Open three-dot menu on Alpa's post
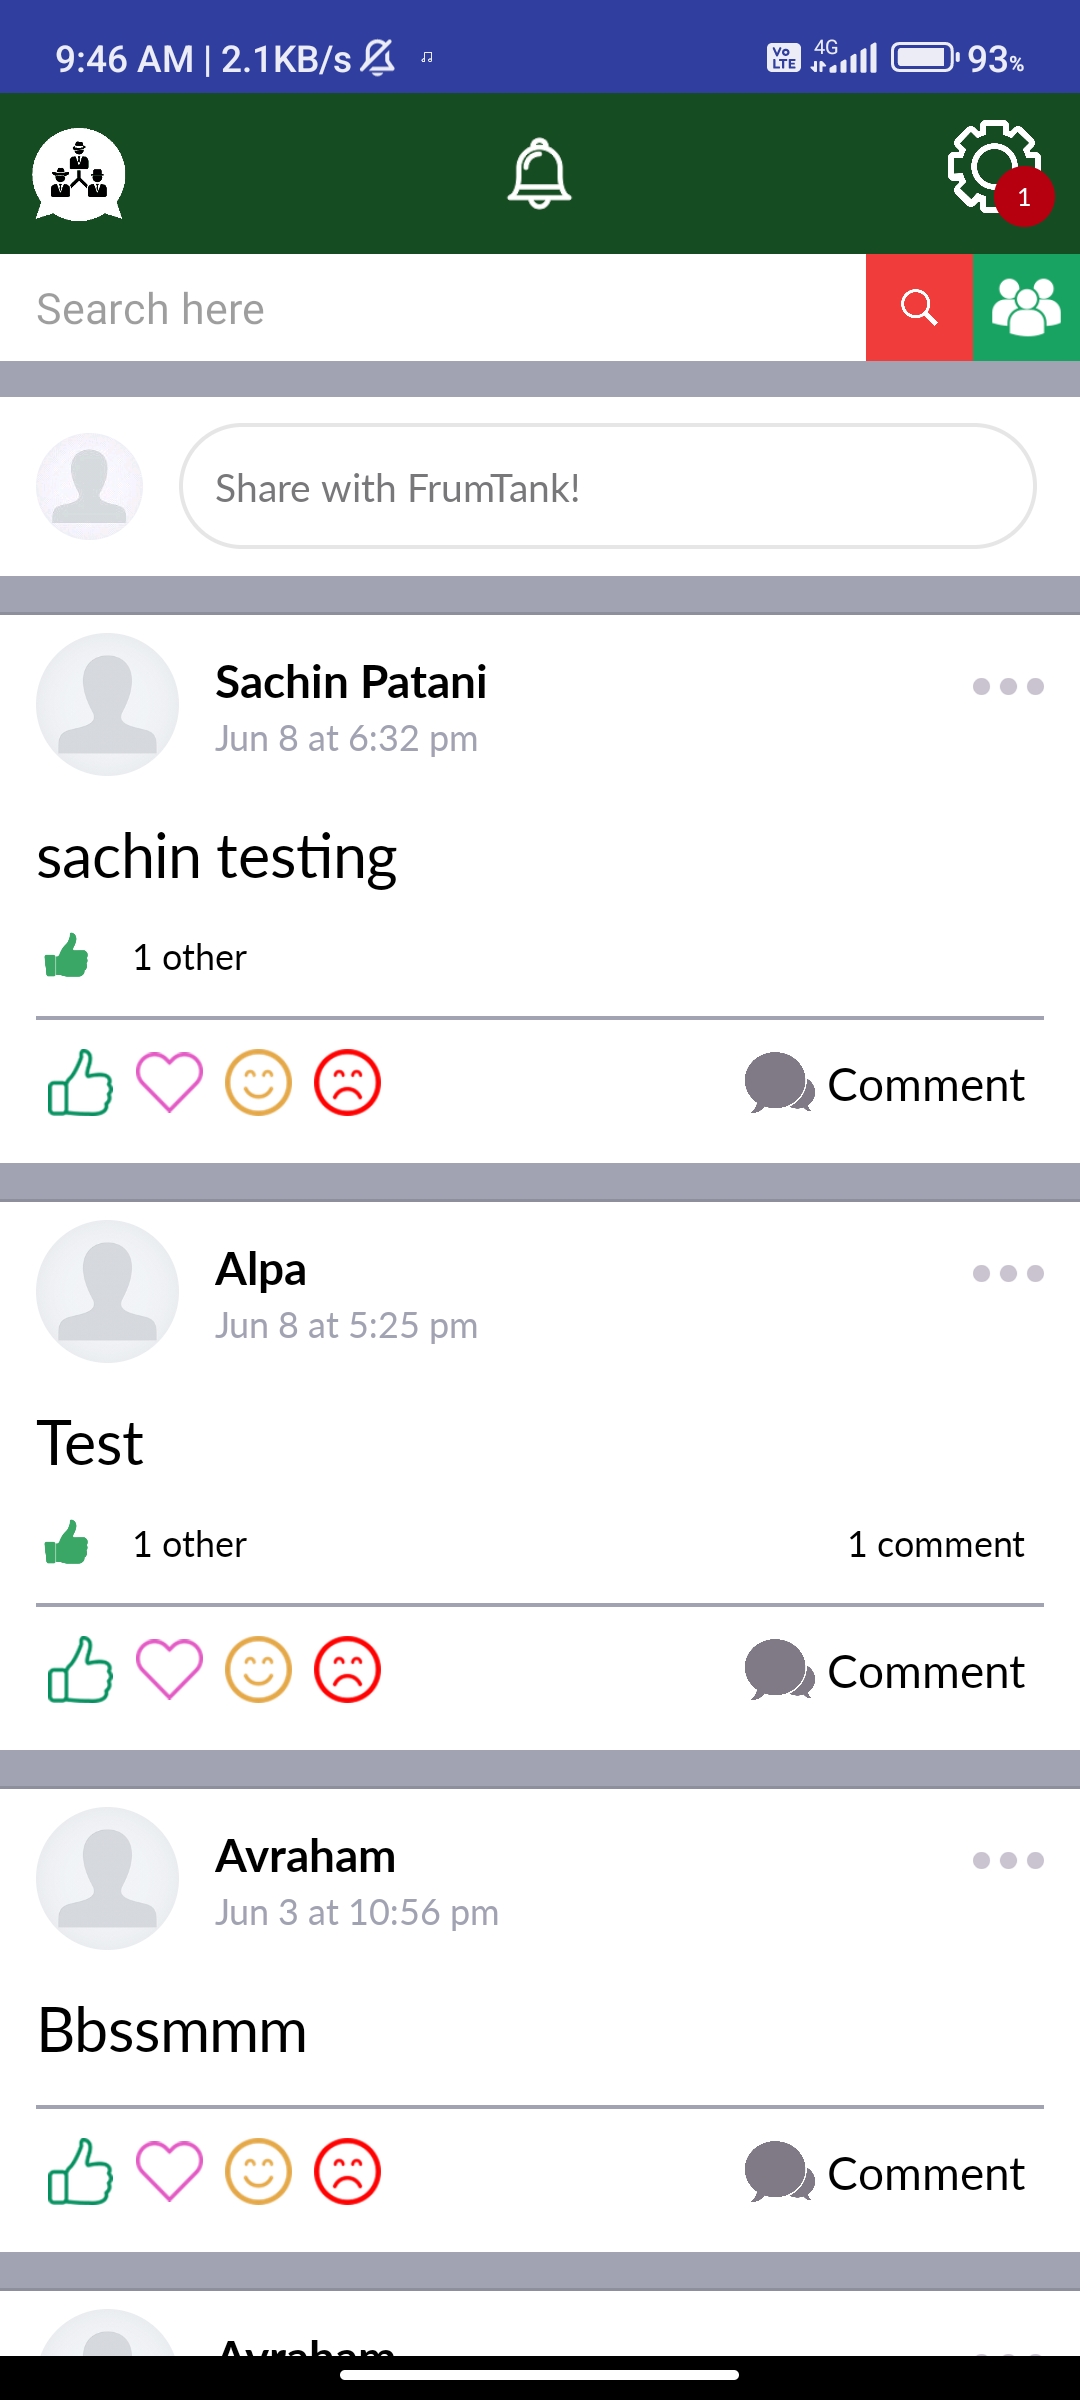This screenshot has width=1080, height=2400. 1008,1273
